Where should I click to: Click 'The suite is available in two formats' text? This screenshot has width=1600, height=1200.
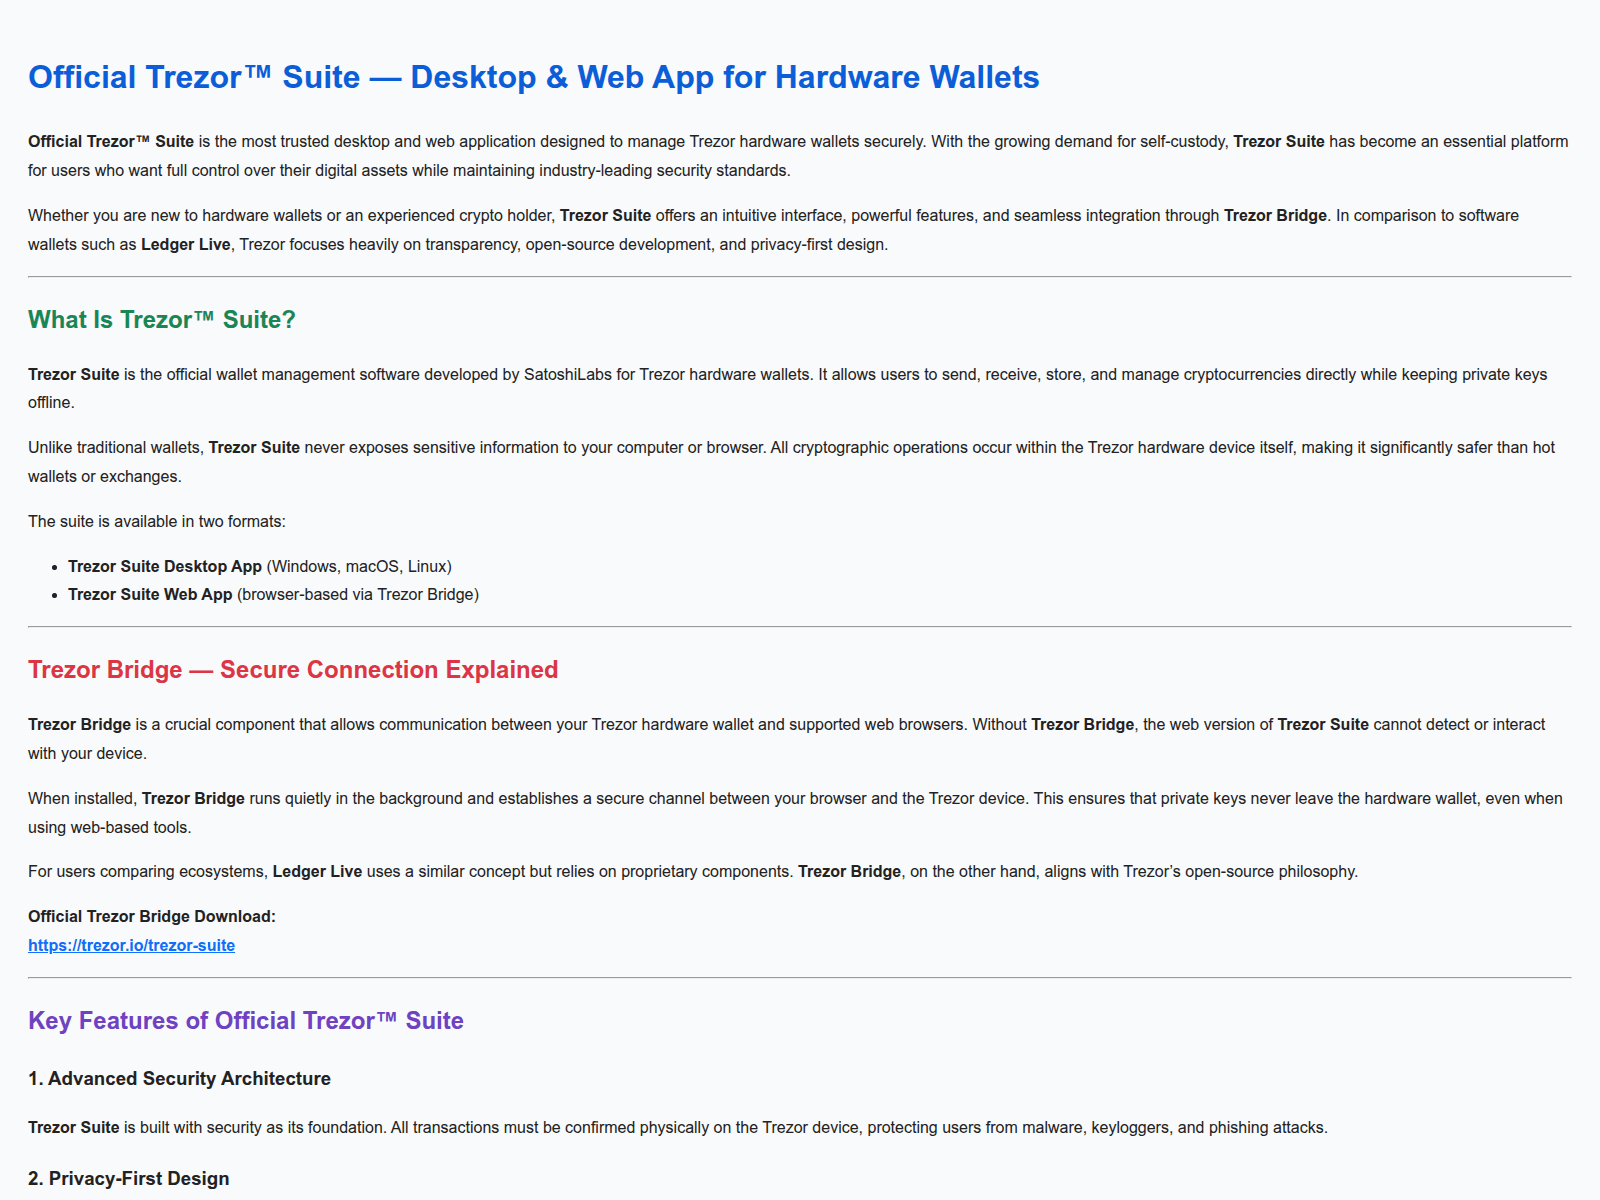pos(156,521)
